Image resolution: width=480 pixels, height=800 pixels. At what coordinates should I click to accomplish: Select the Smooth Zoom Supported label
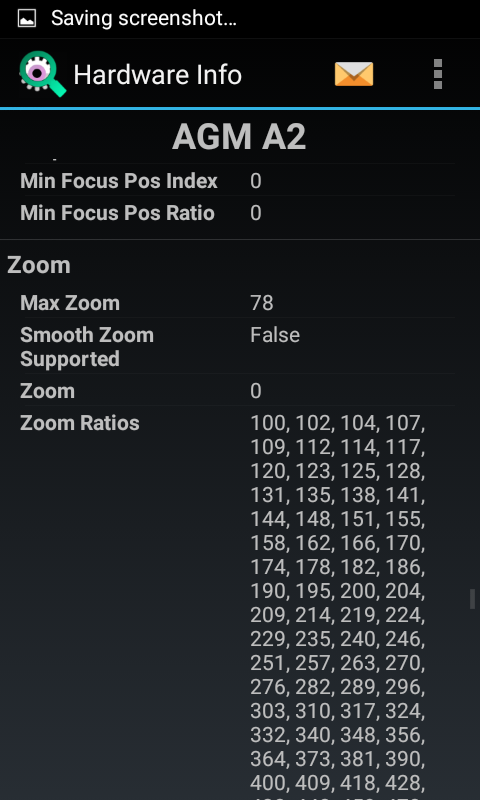click(x=87, y=346)
